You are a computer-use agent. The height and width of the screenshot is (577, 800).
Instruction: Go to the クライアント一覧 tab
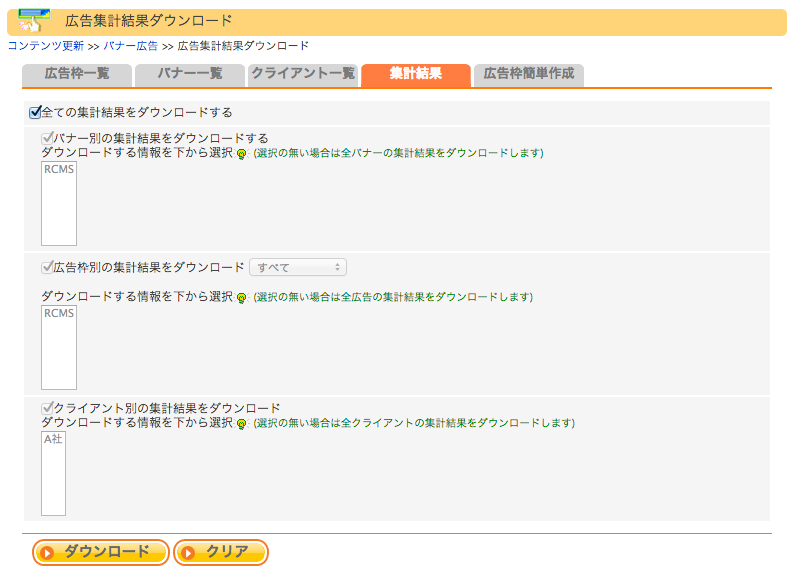point(303,74)
